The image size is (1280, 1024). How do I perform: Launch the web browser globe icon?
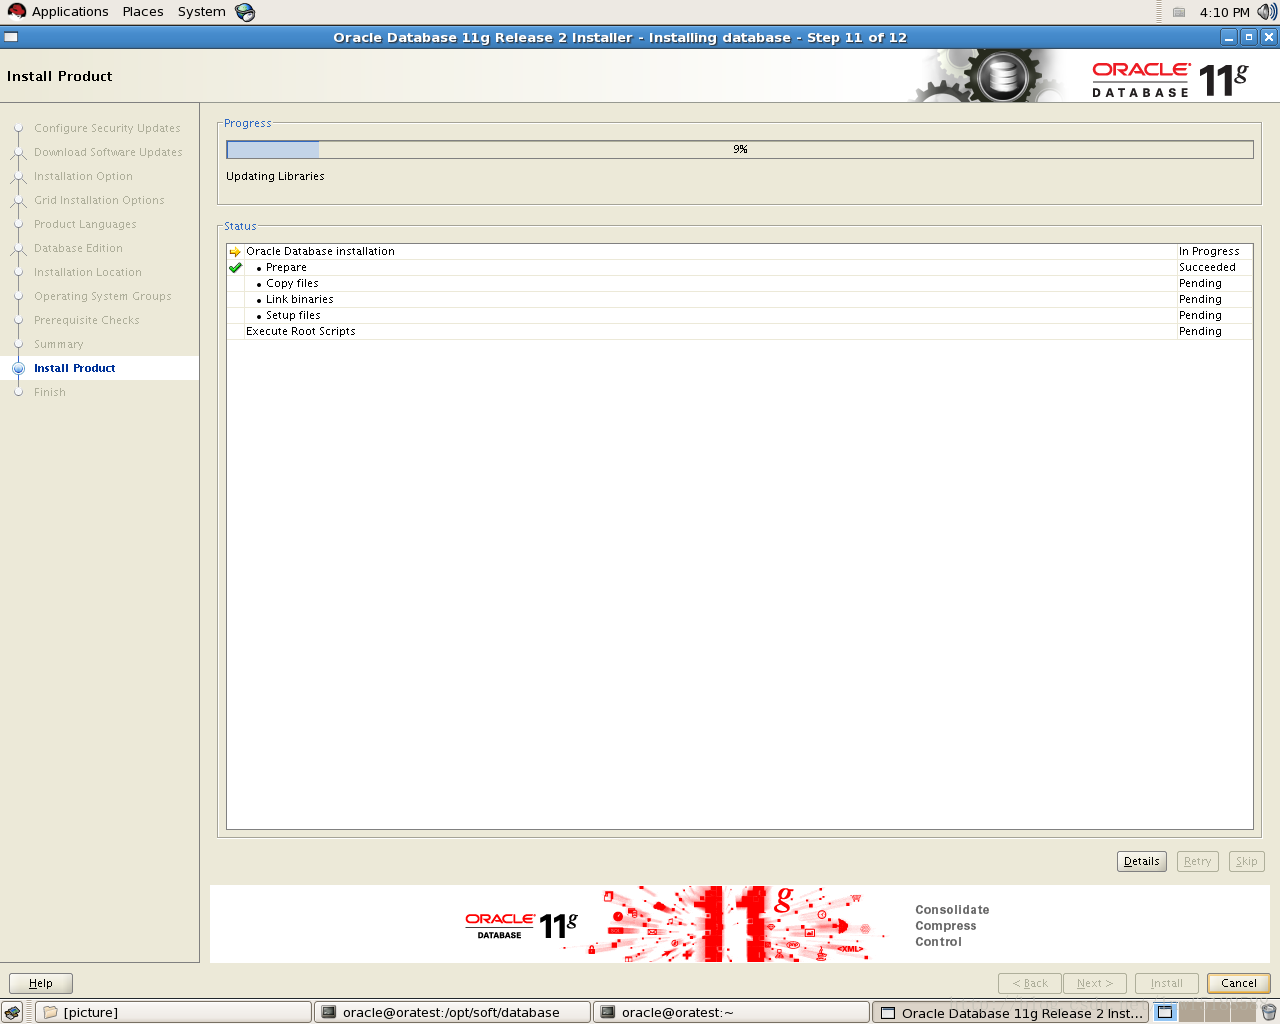(x=245, y=12)
